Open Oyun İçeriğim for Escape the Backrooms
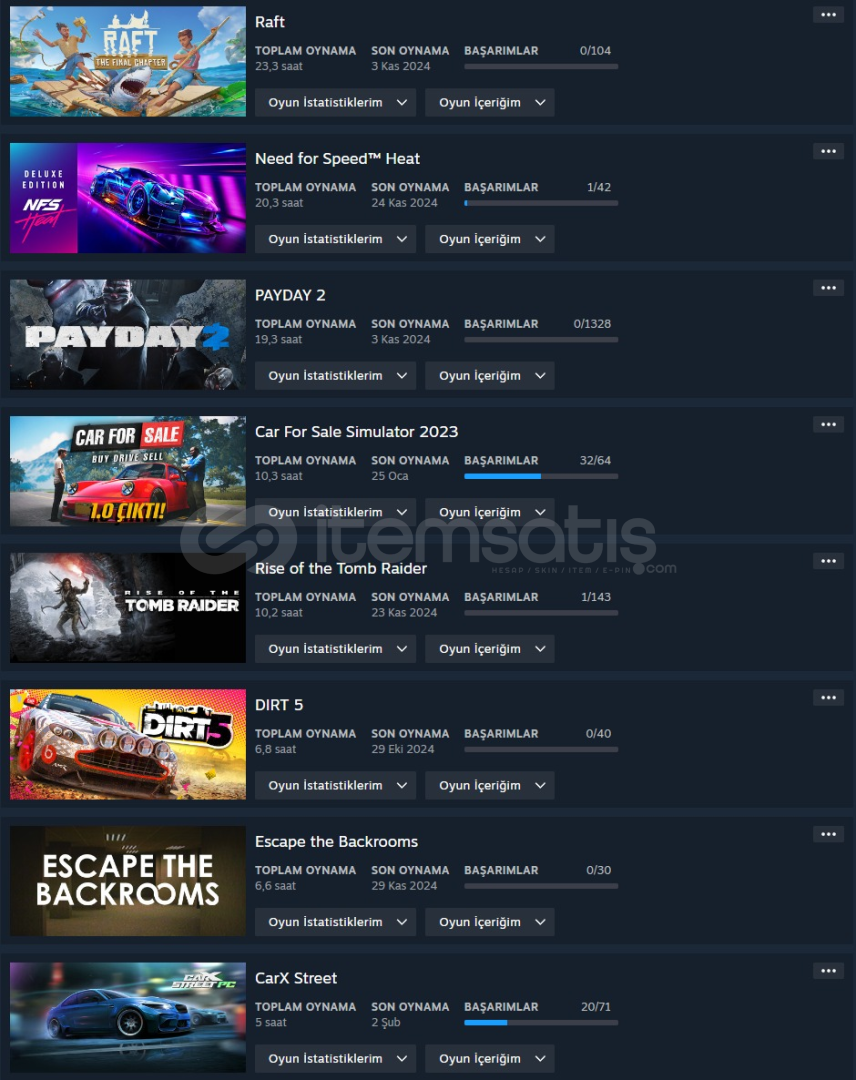The image size is (856, 1080). point(490,922)
